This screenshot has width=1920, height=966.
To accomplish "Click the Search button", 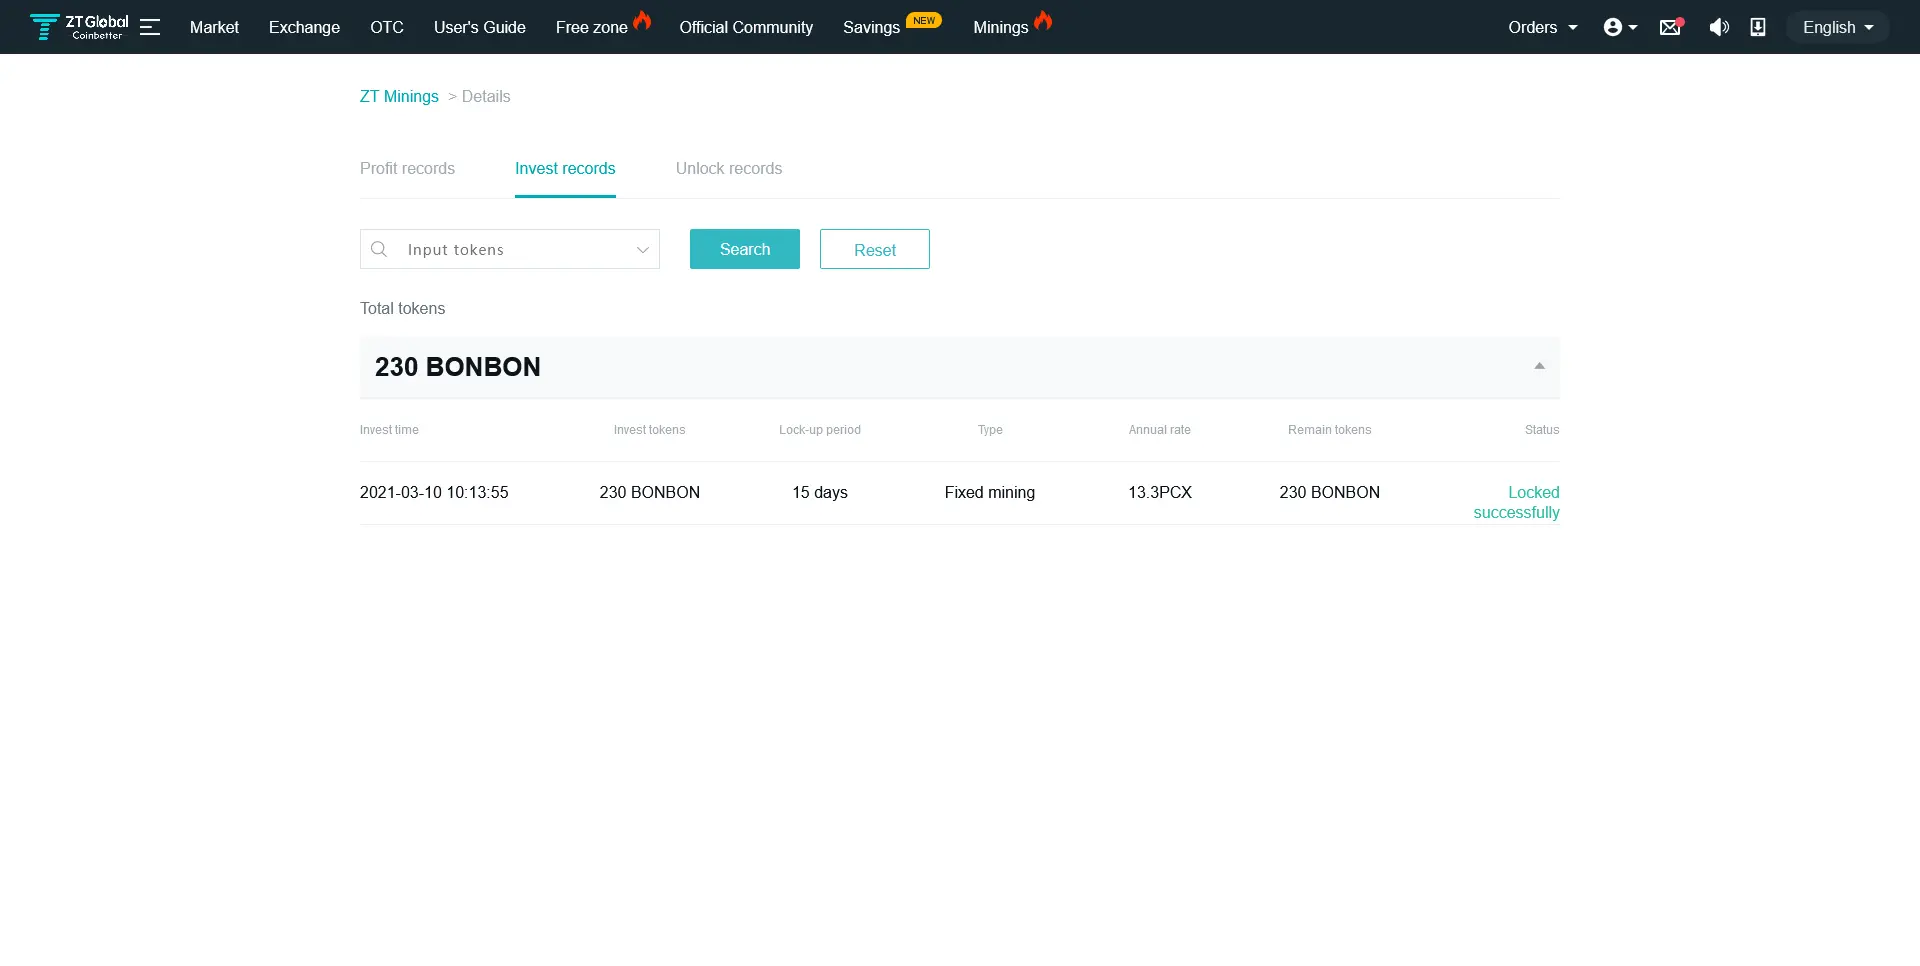I will [x=745, y=249].
